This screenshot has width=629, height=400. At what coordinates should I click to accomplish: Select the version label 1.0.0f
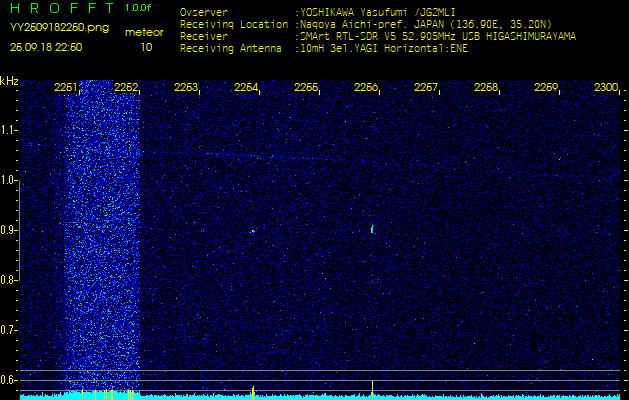138,8
